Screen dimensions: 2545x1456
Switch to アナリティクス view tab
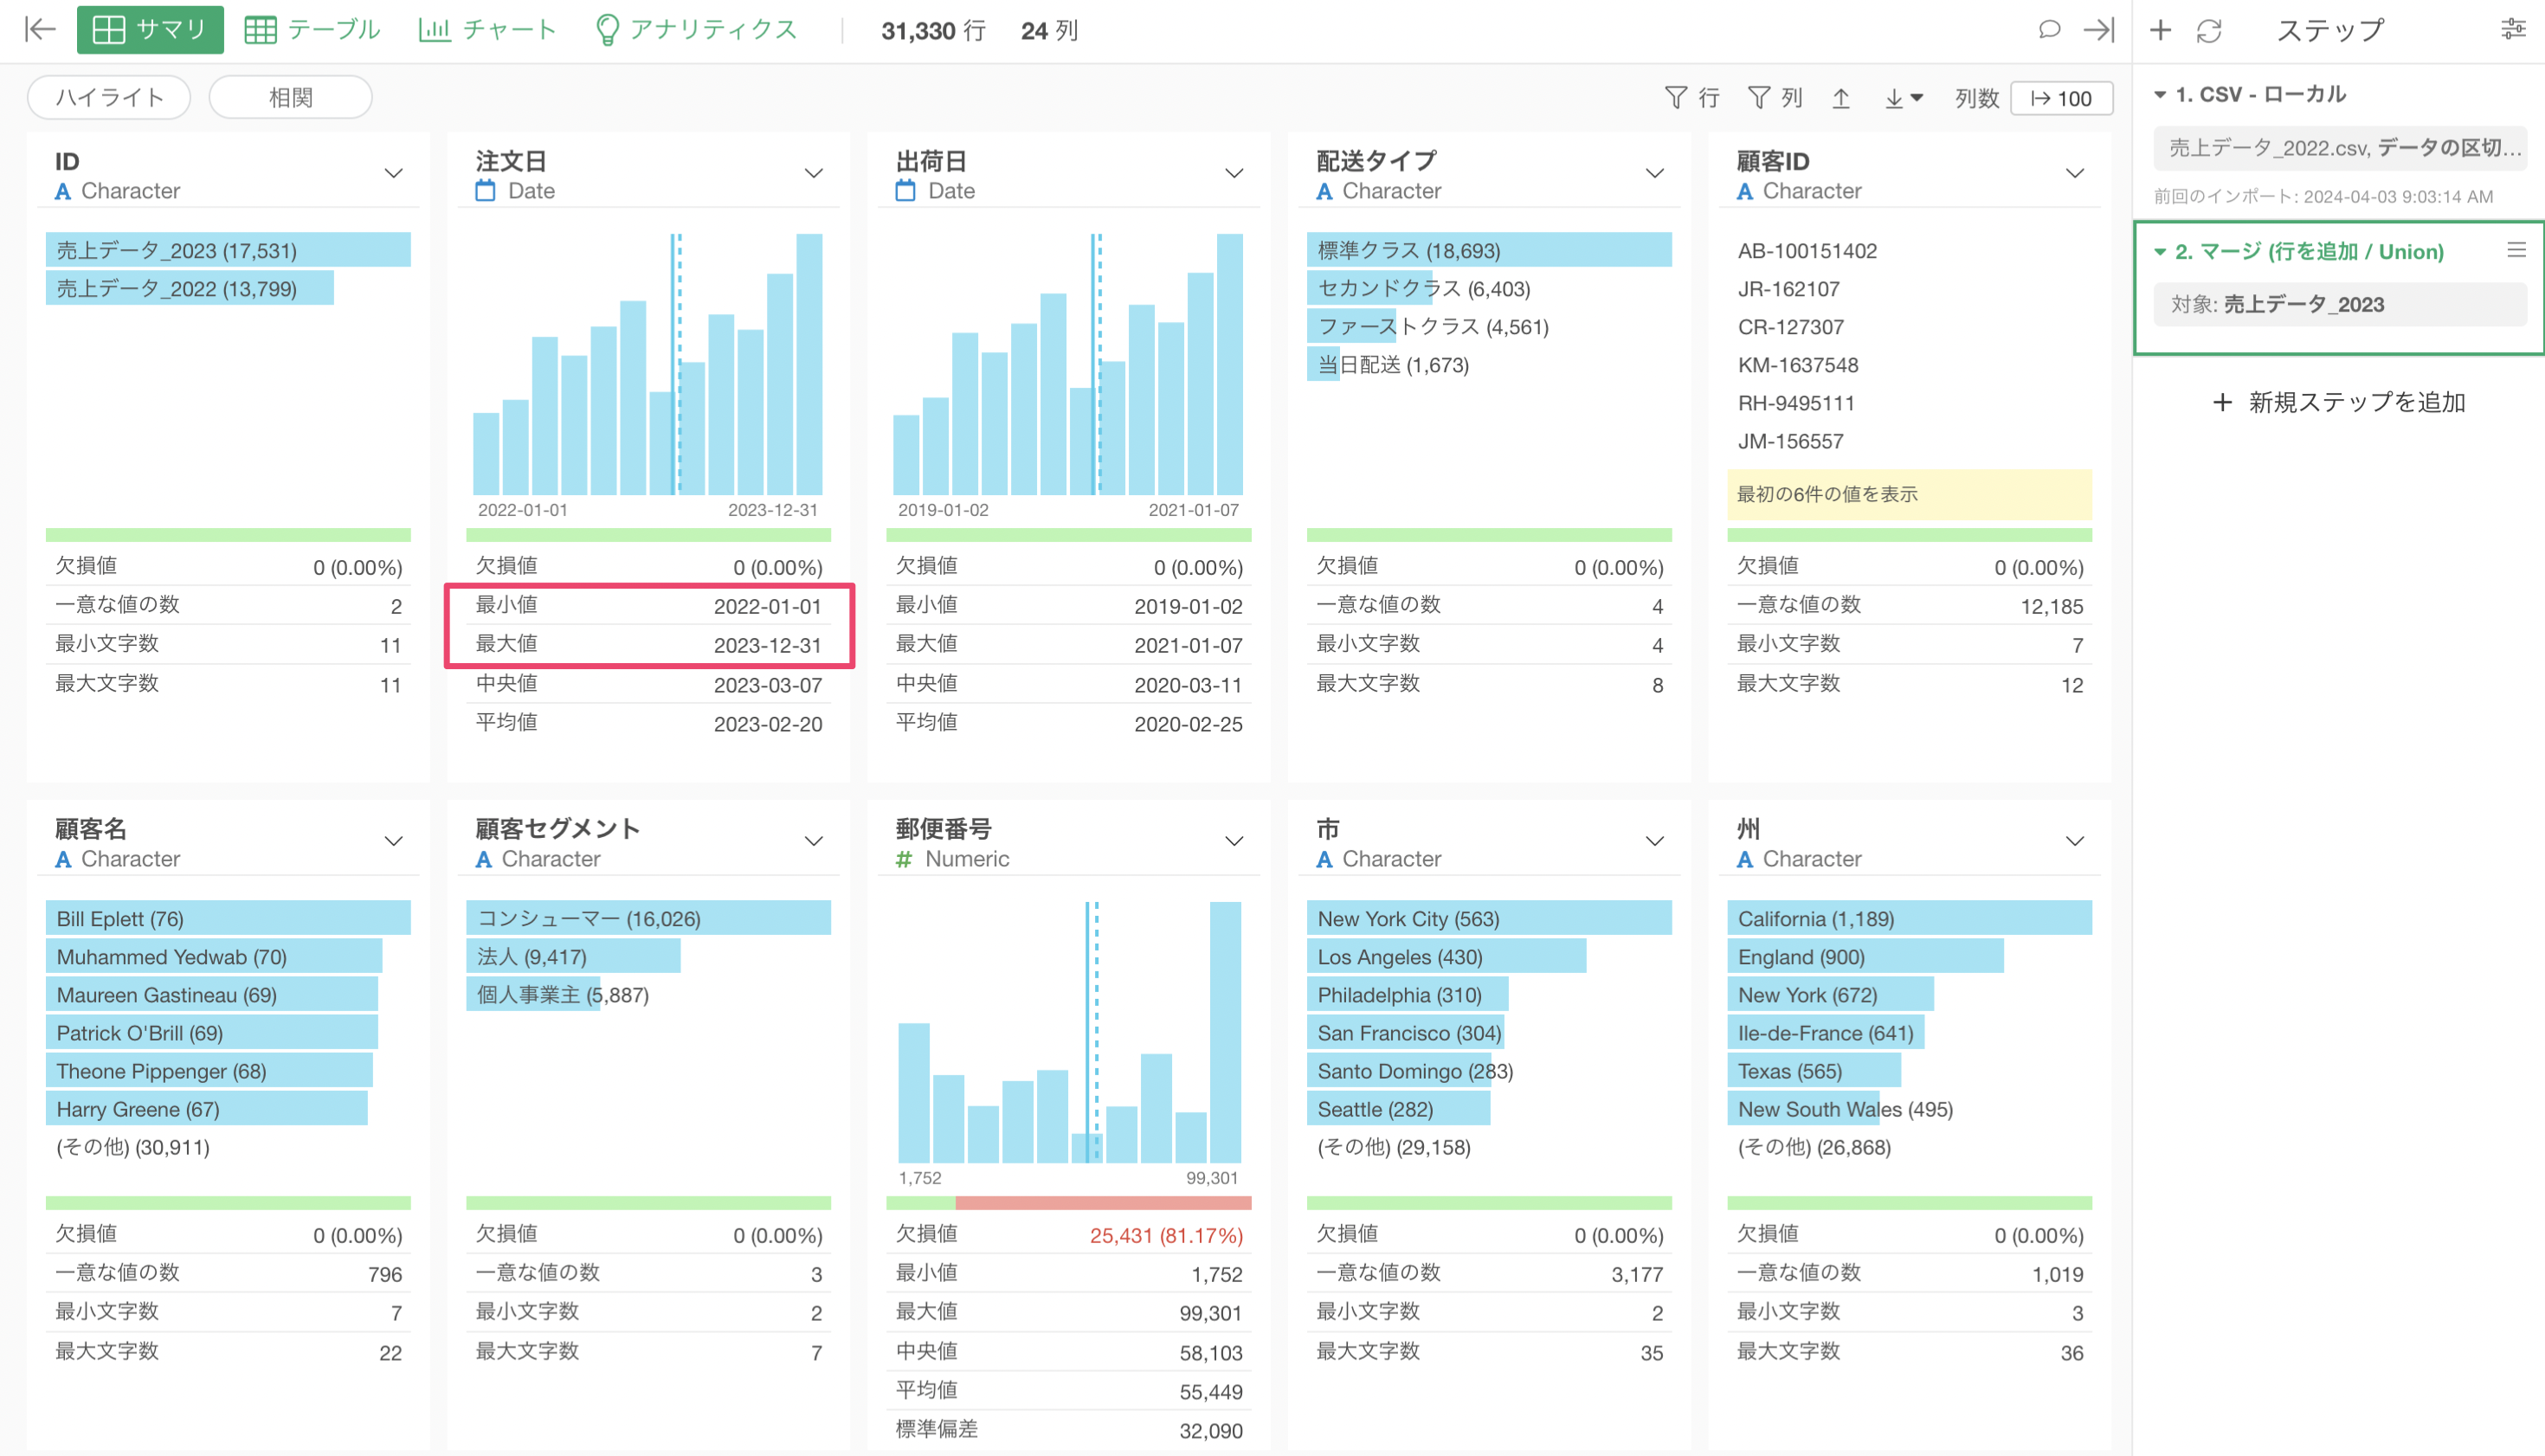tap(696, 30)
